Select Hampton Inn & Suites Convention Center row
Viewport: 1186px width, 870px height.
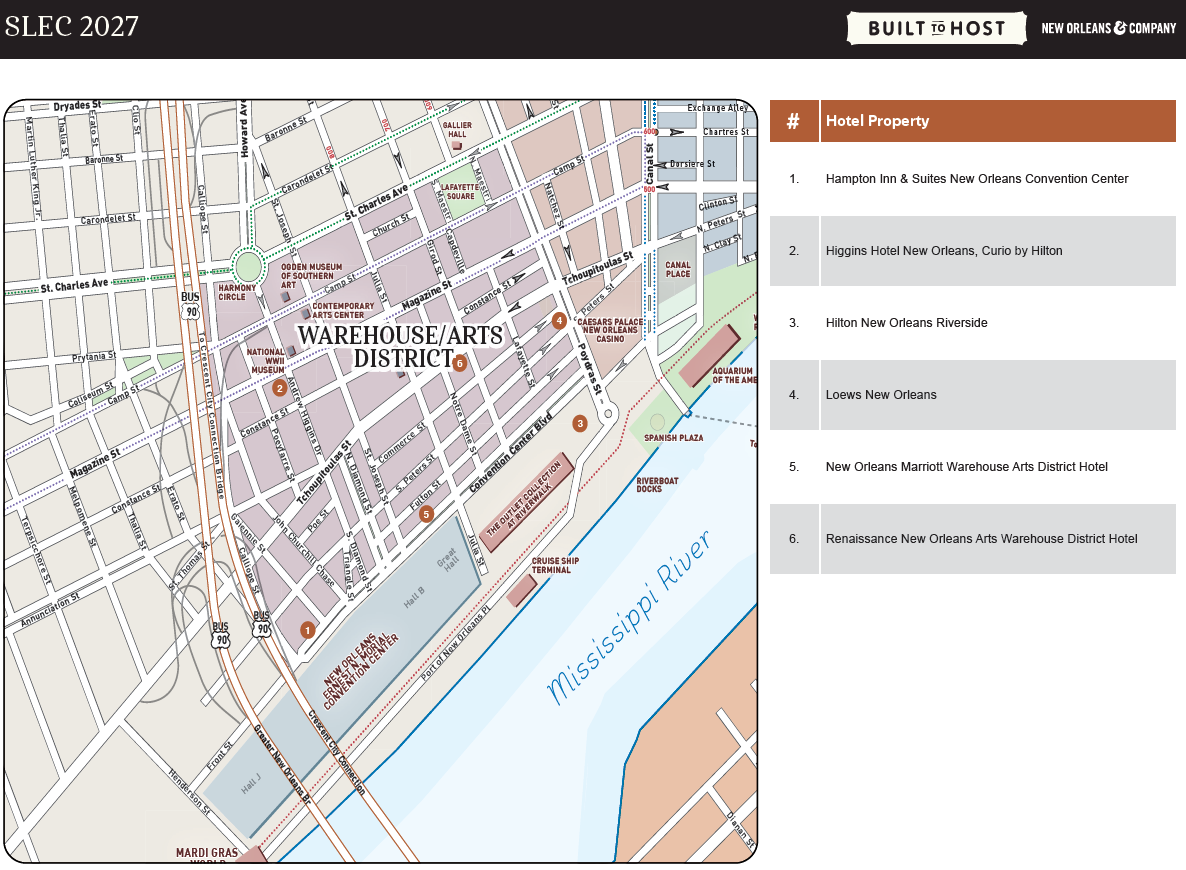[973, 179]
